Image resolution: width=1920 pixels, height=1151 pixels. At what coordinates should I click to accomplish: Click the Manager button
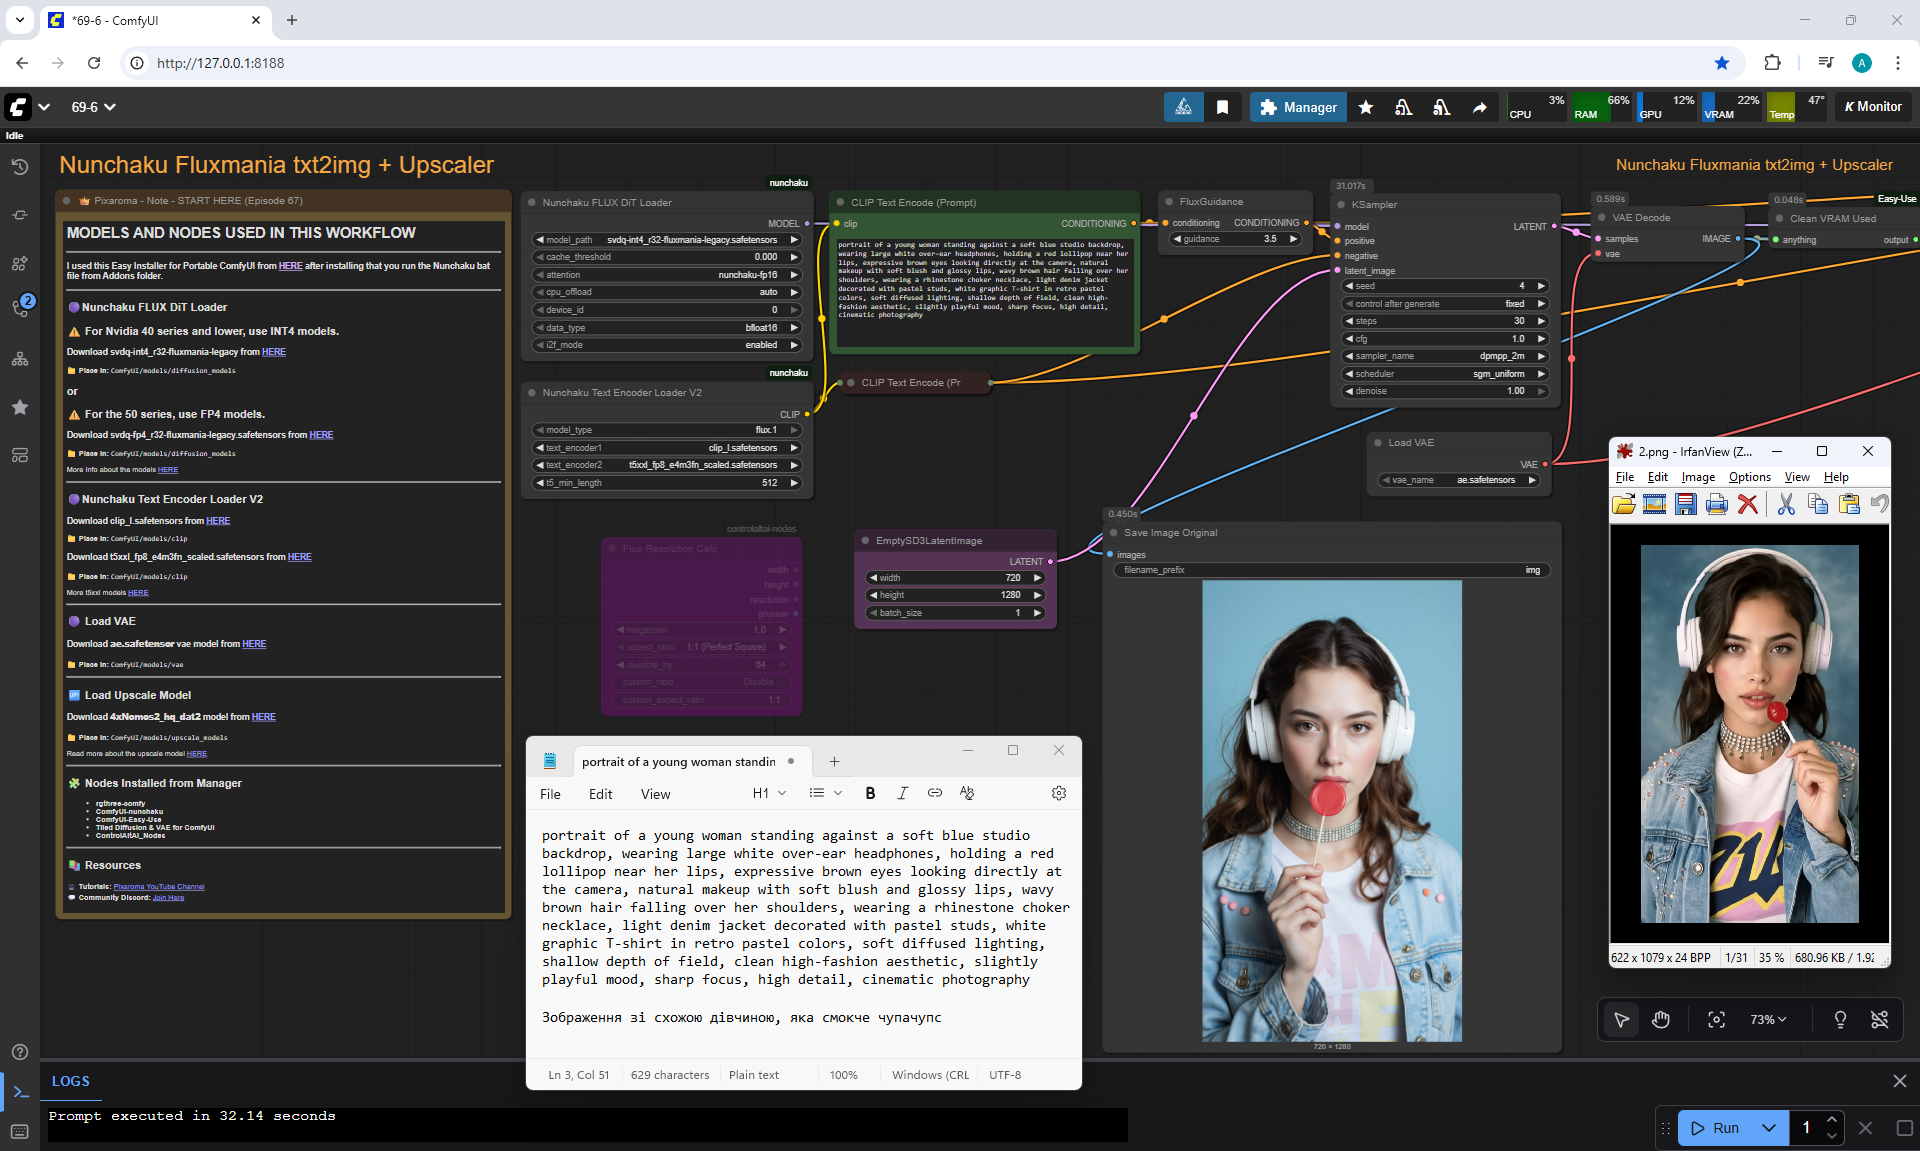click(1298, 107)
